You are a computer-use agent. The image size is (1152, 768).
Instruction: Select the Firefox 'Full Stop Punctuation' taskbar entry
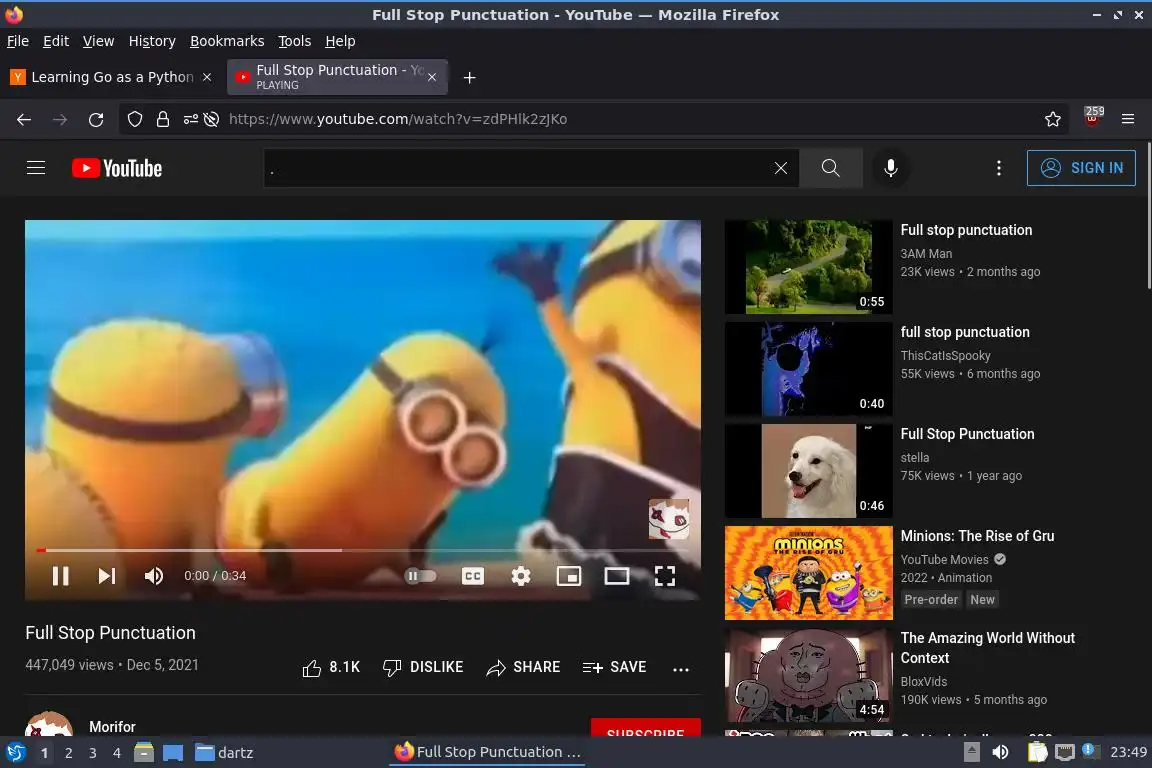click(x=489, y=752)
